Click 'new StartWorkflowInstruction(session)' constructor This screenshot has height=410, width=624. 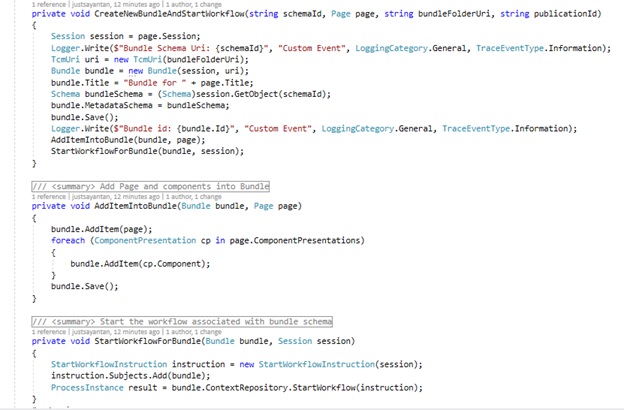tap(328, 364)
